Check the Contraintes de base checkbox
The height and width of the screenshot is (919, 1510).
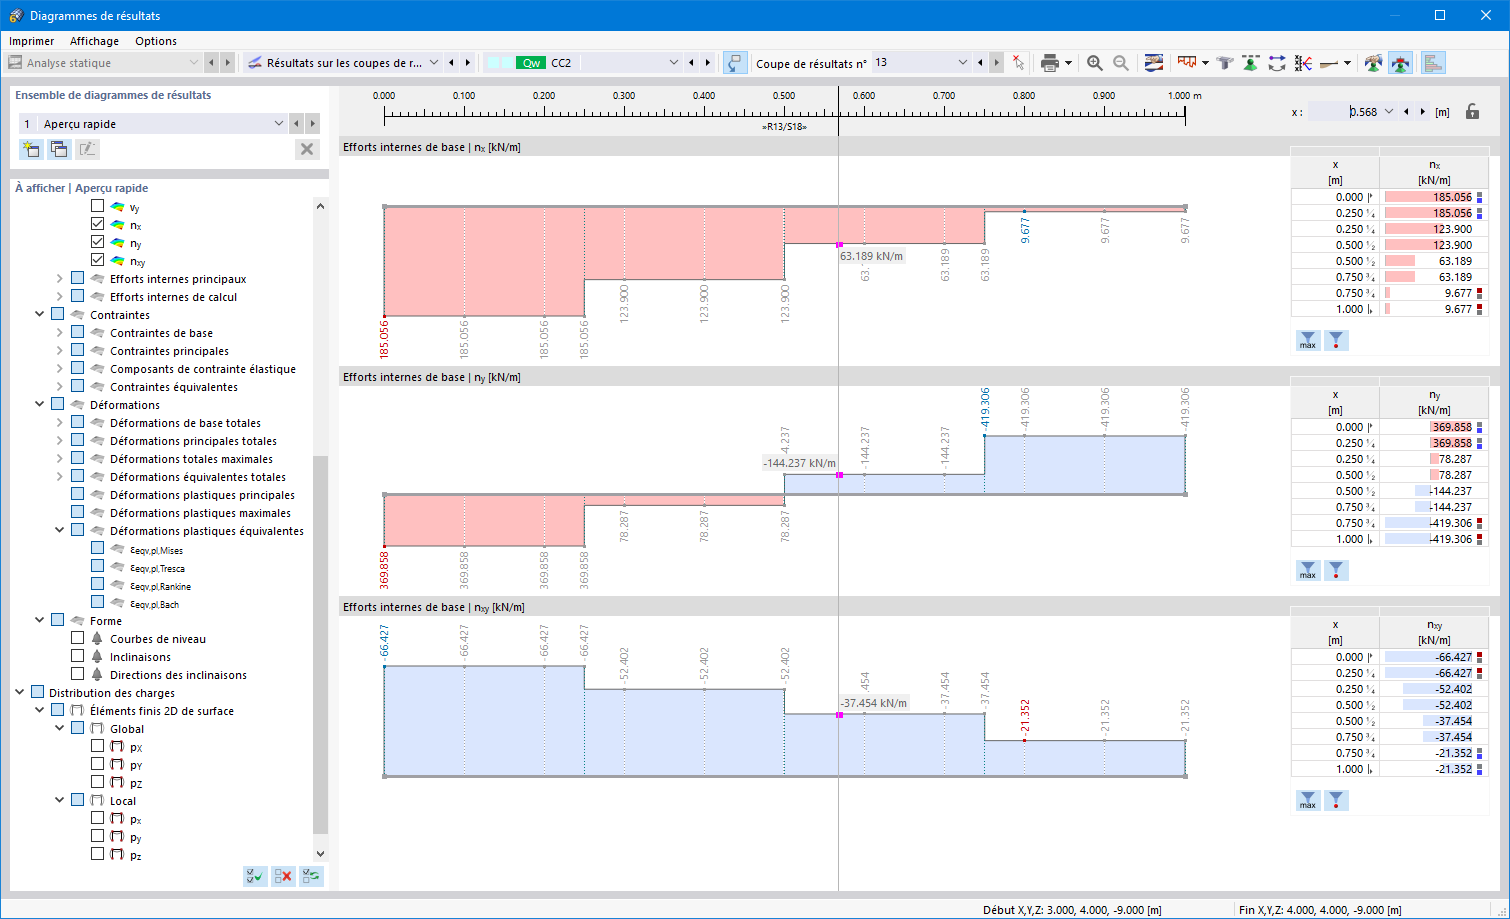(x=77, y=332)
